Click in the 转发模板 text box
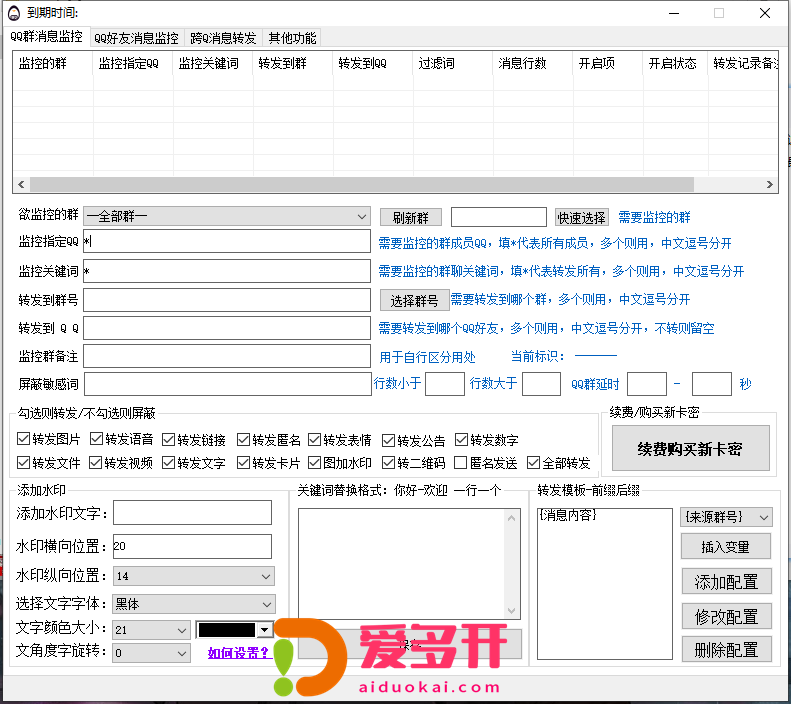The image size is (791, 704). 605,583
